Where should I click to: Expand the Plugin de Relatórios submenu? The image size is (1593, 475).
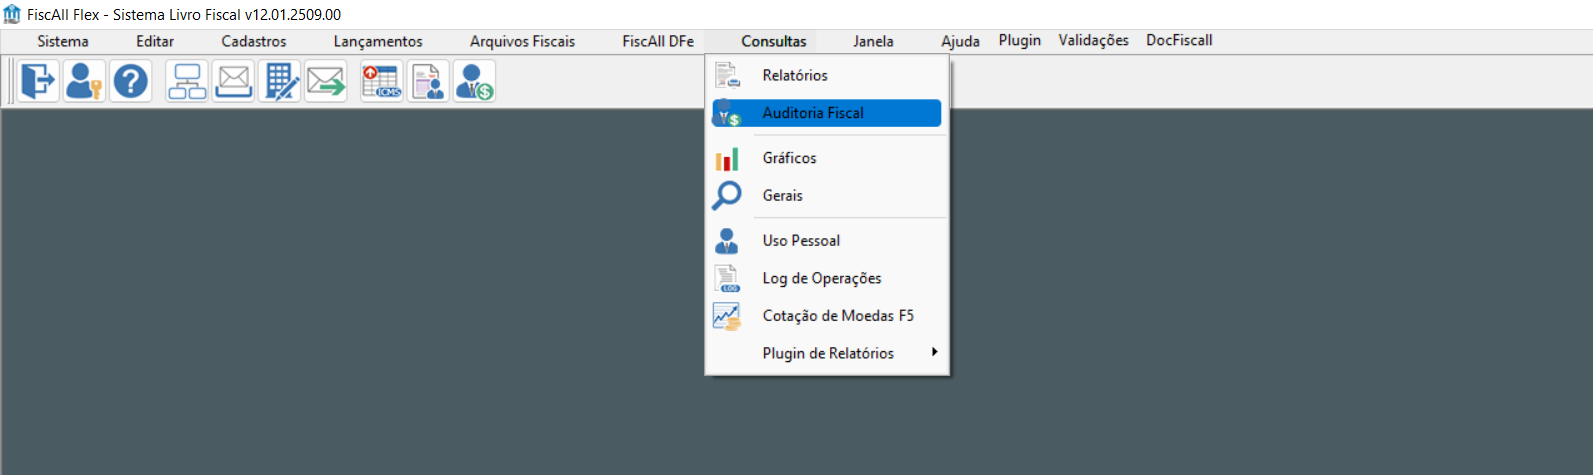[x=828, y=353]
